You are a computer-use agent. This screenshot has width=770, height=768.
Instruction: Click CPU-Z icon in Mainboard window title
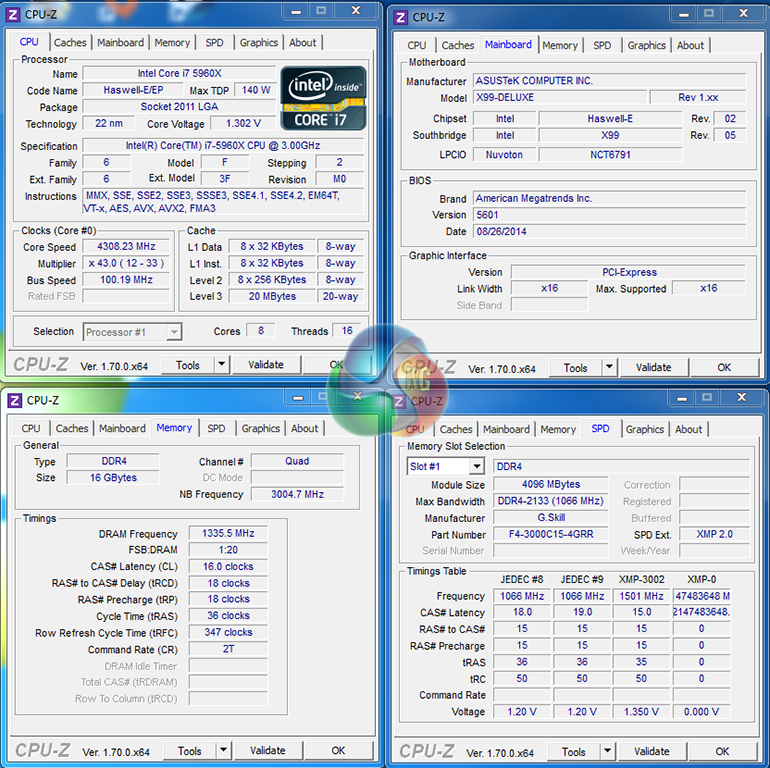(x=400, y=17)
